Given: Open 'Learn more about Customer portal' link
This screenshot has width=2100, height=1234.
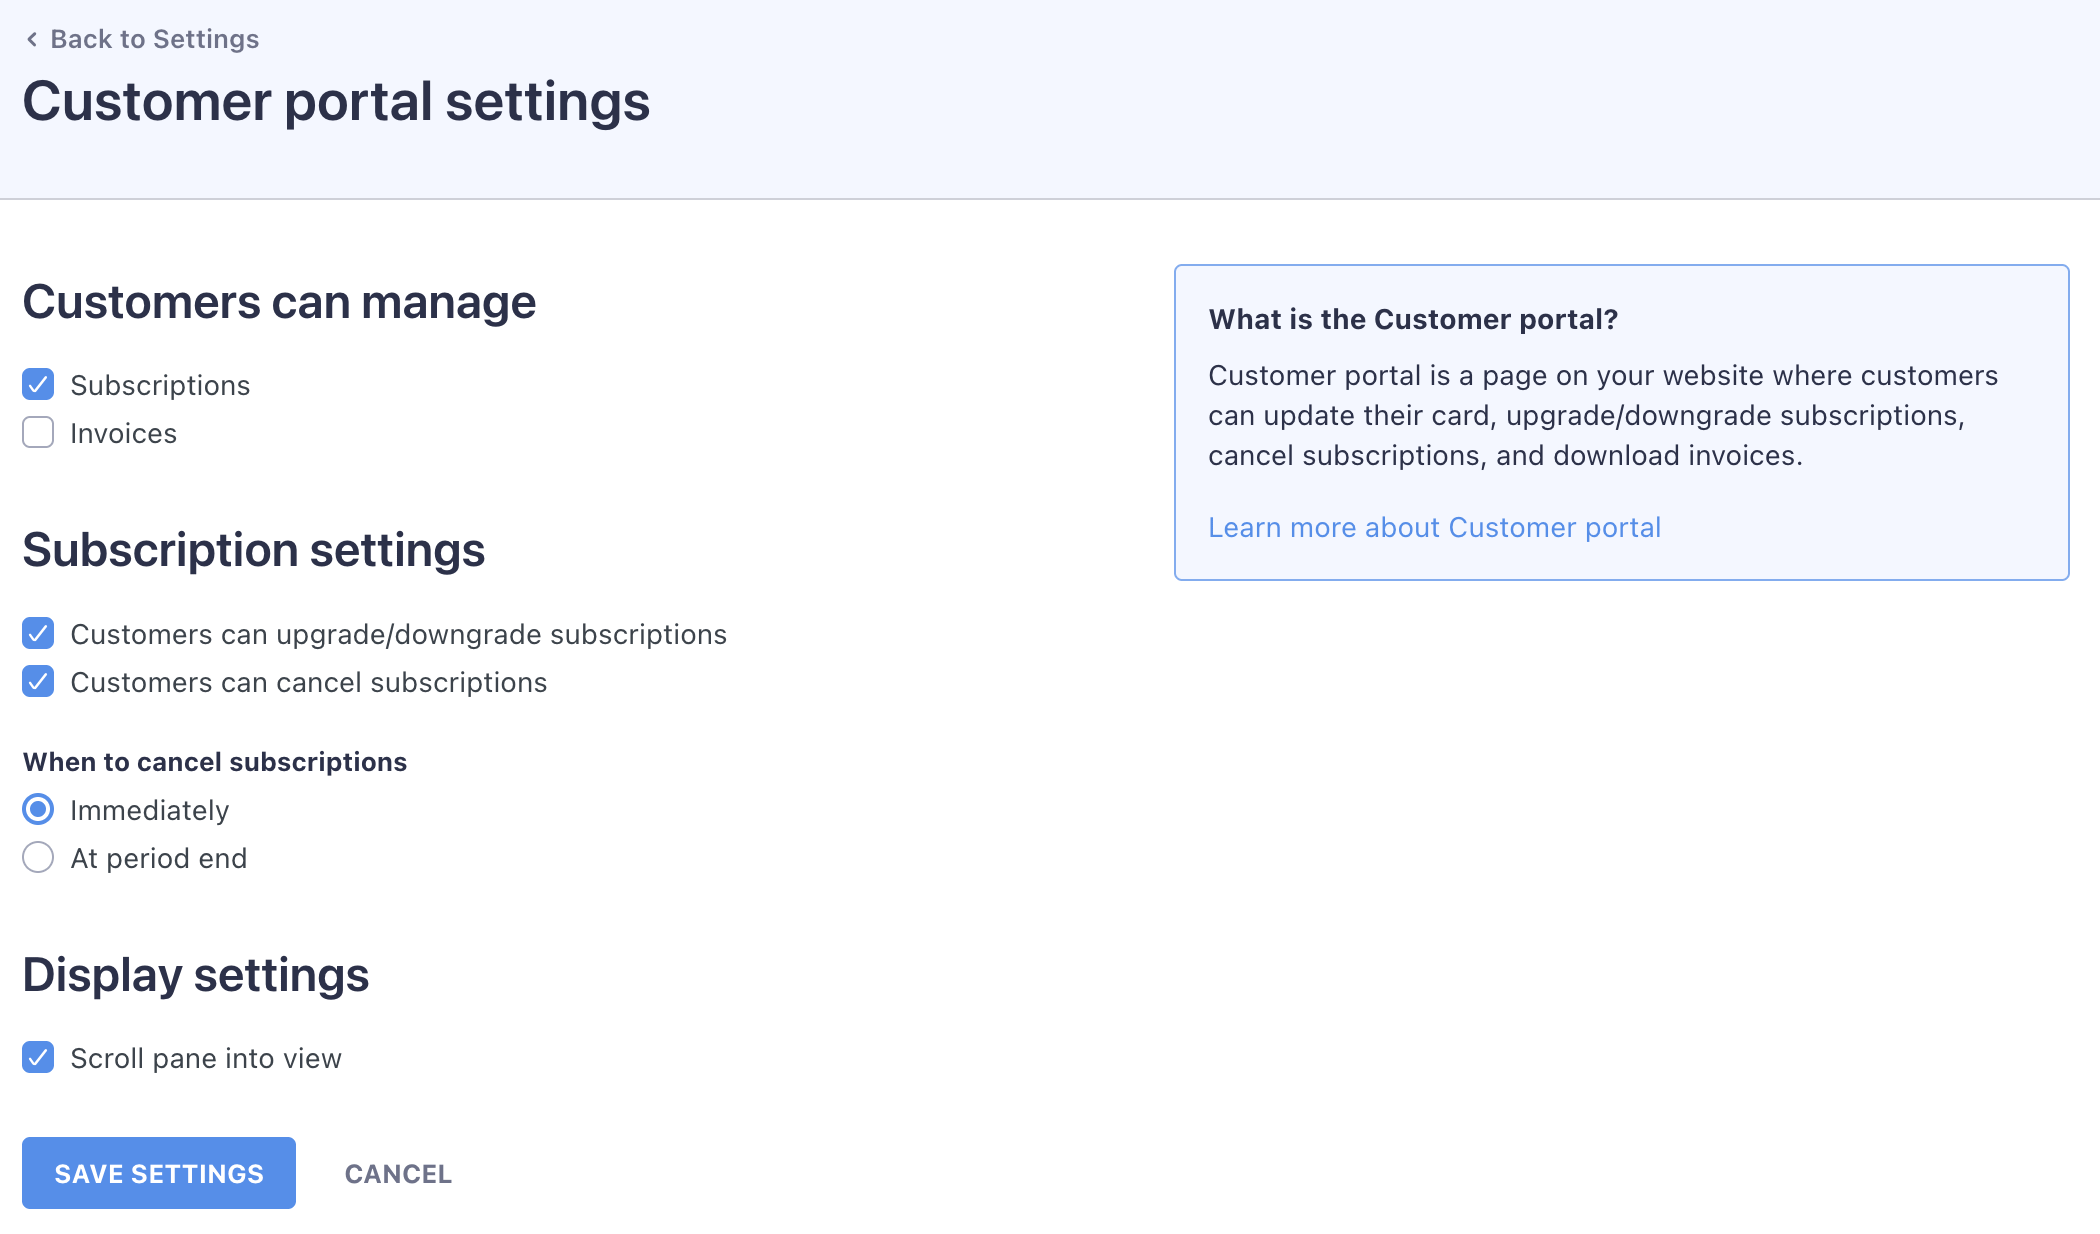Looking at the screenshot, I should point(1434,527).
